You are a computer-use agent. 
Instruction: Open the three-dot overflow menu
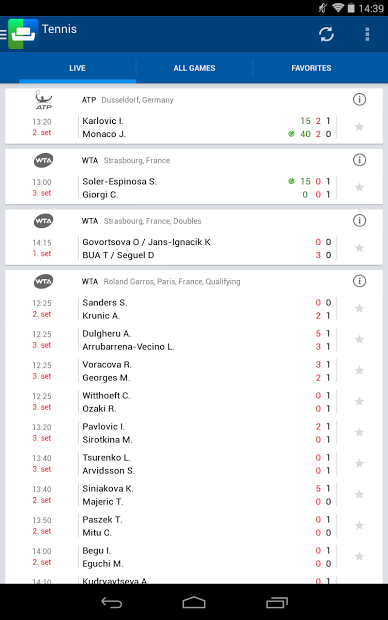click(367, 34)
